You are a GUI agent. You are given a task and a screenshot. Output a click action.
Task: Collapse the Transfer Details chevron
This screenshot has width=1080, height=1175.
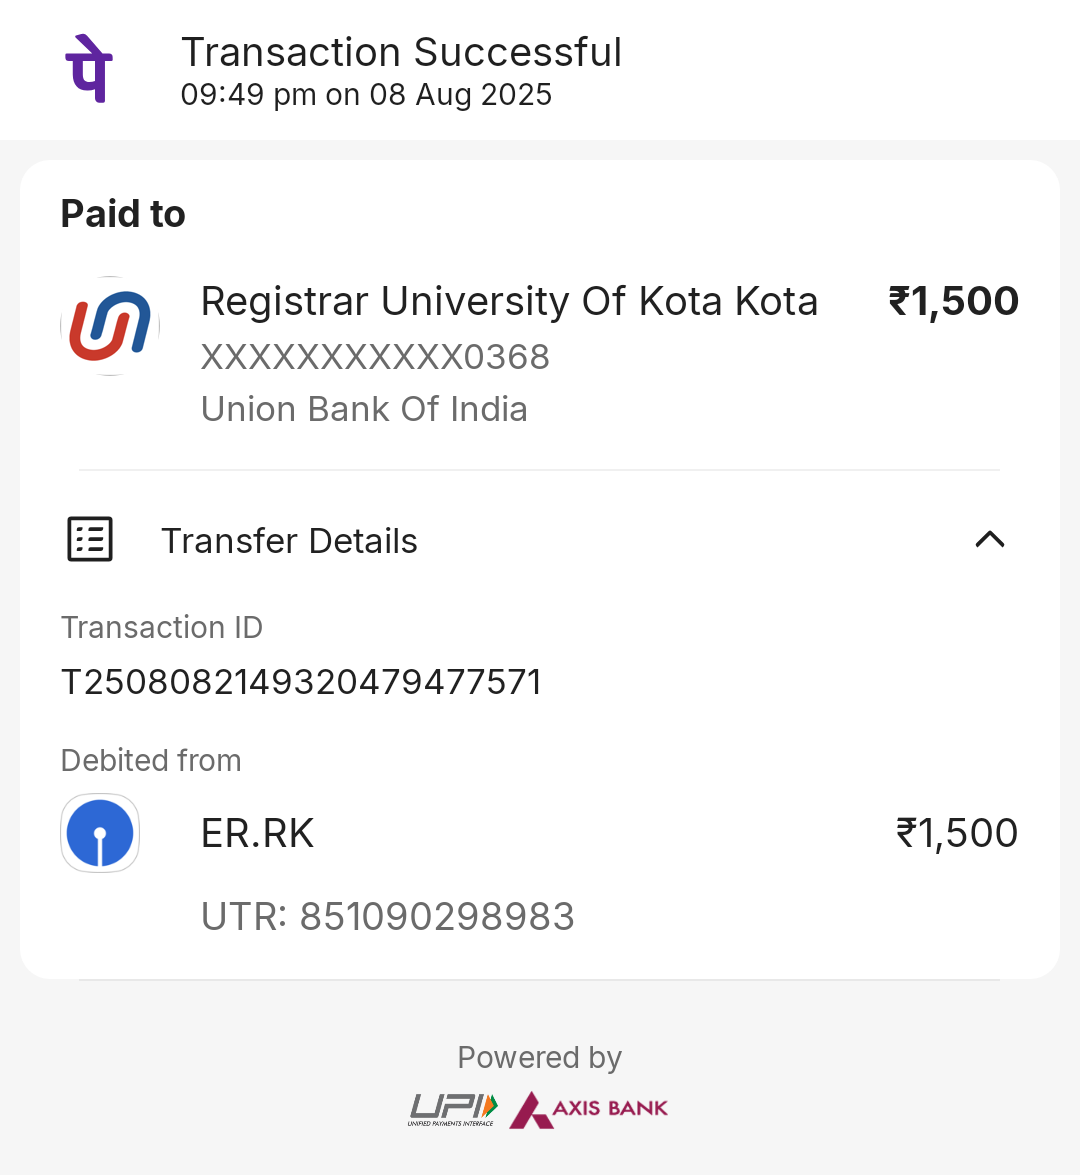tap(989, 540)
